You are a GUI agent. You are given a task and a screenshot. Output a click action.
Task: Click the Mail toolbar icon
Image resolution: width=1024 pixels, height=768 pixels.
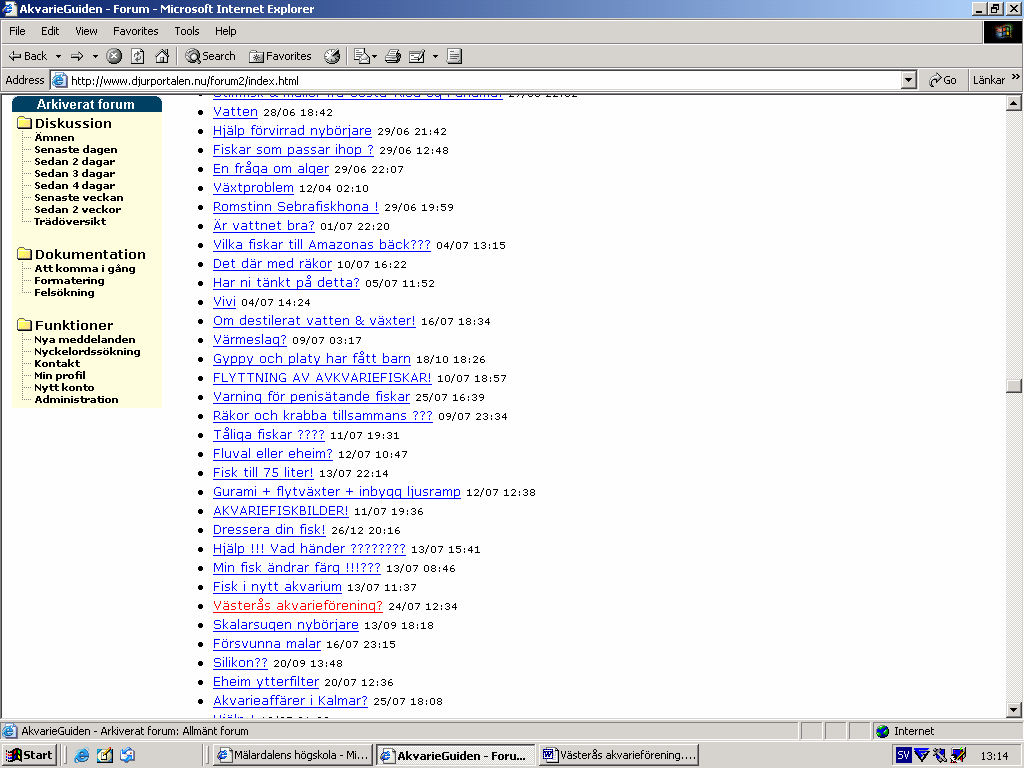point(364,56)
